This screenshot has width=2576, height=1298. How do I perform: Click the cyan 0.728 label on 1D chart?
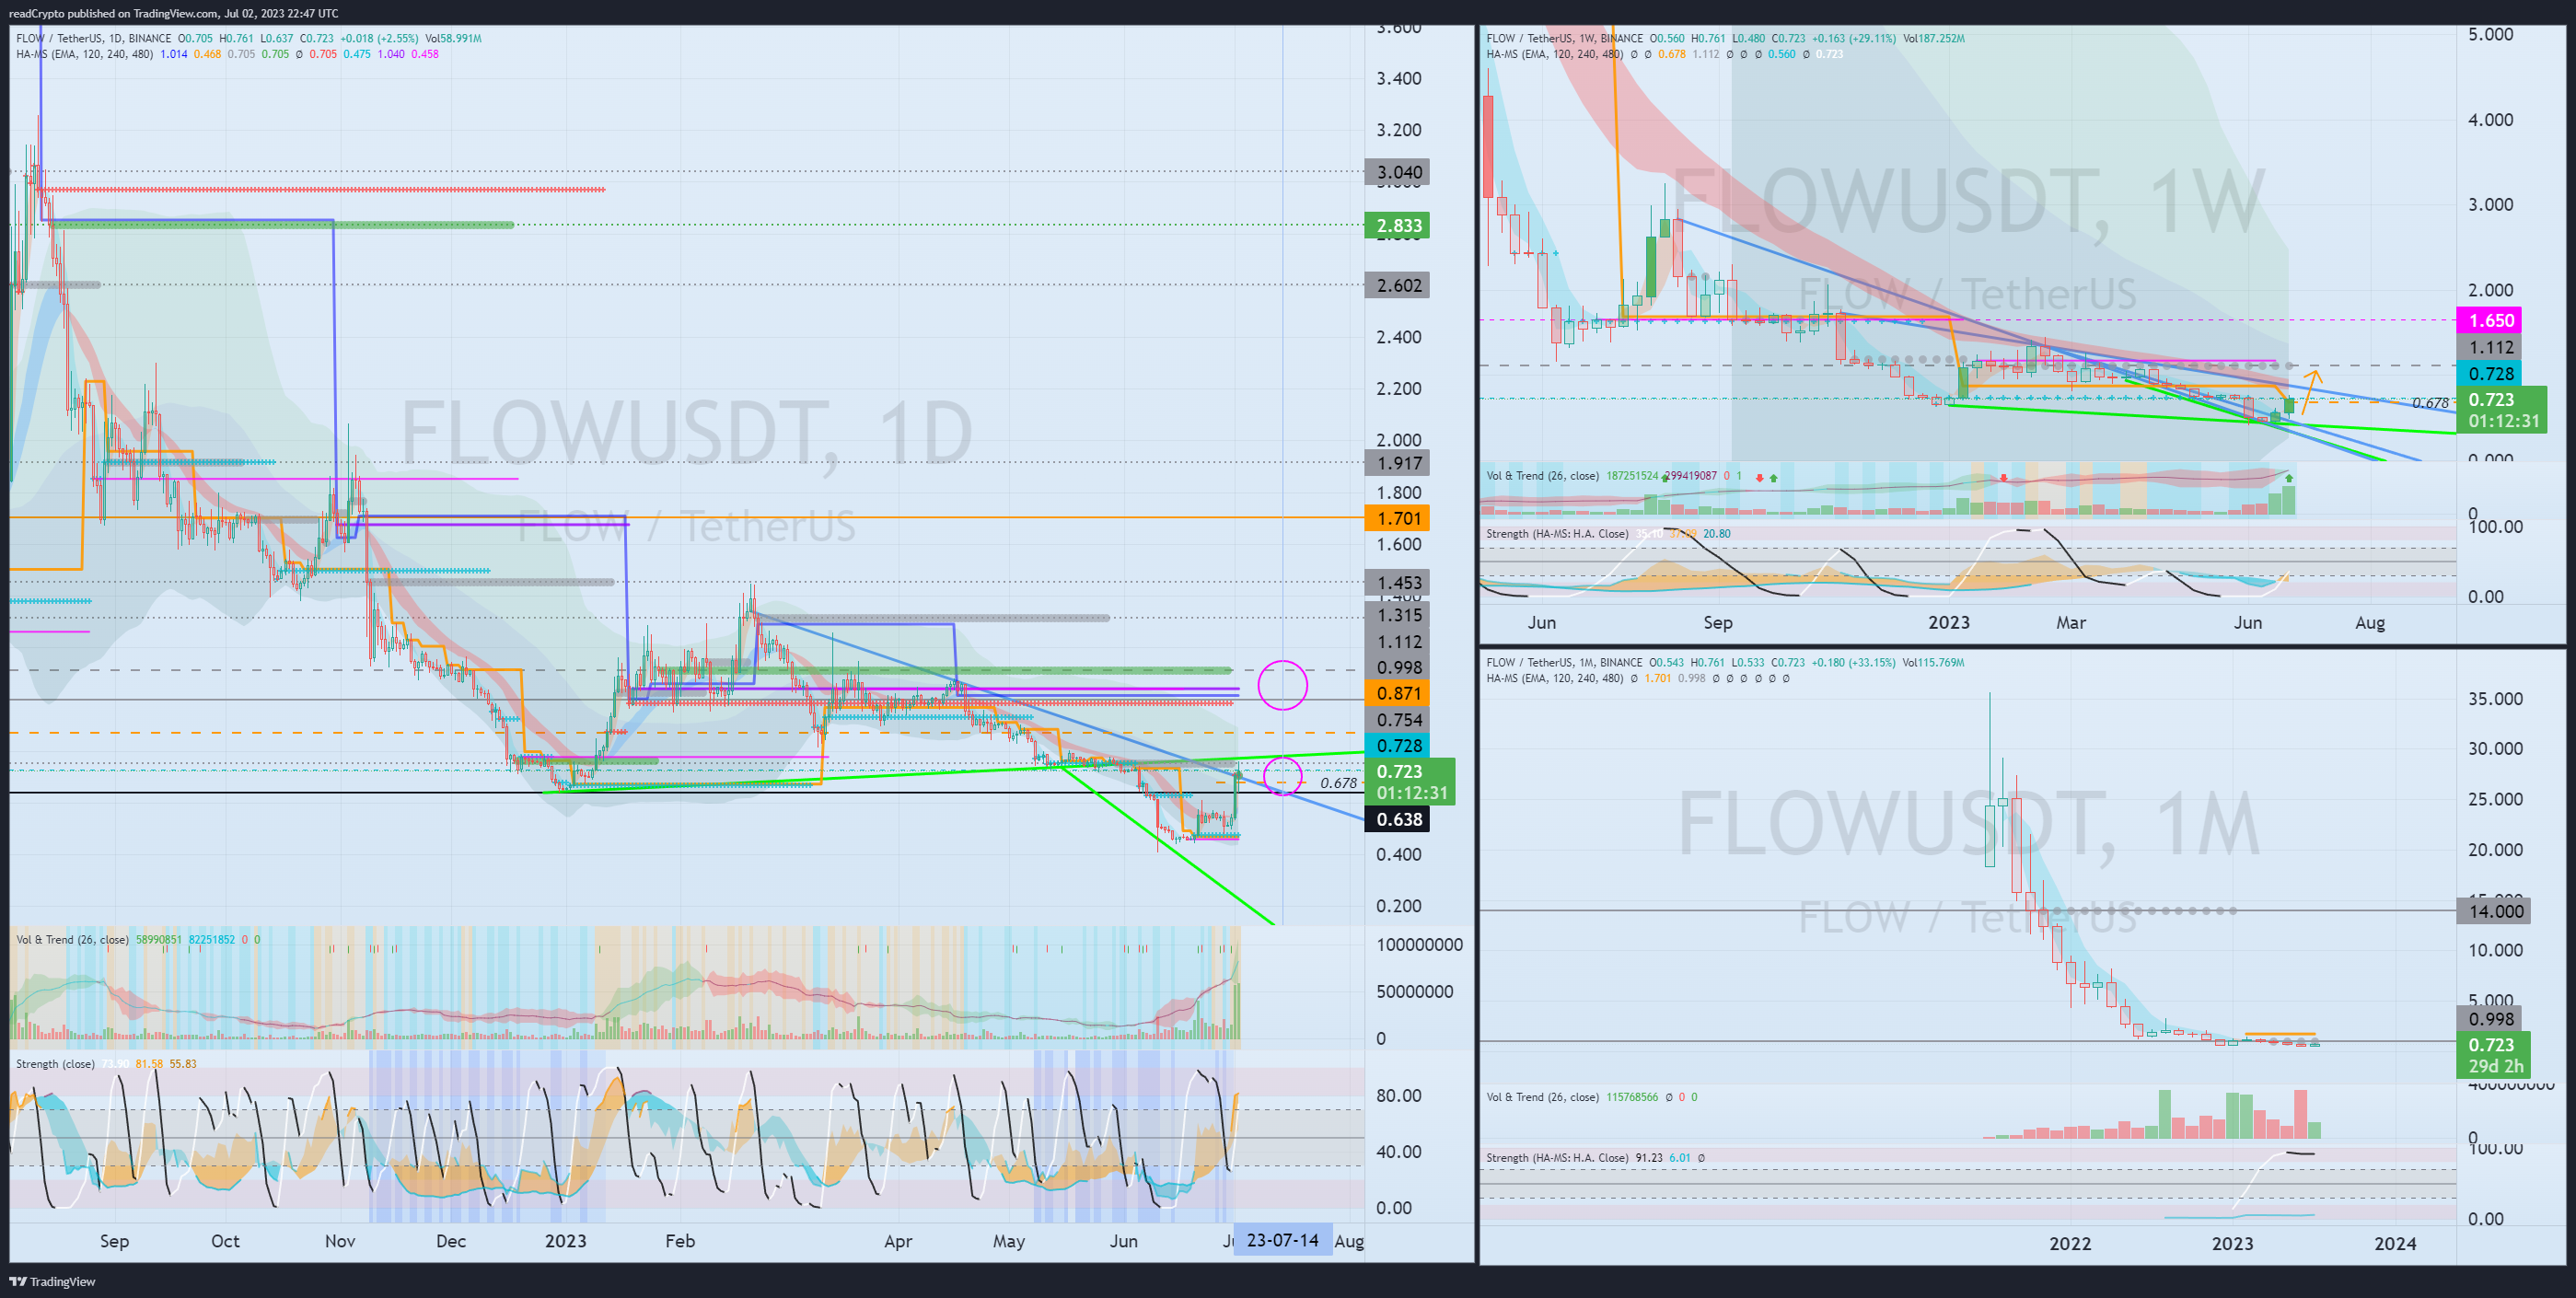(x=1398, y=745)
